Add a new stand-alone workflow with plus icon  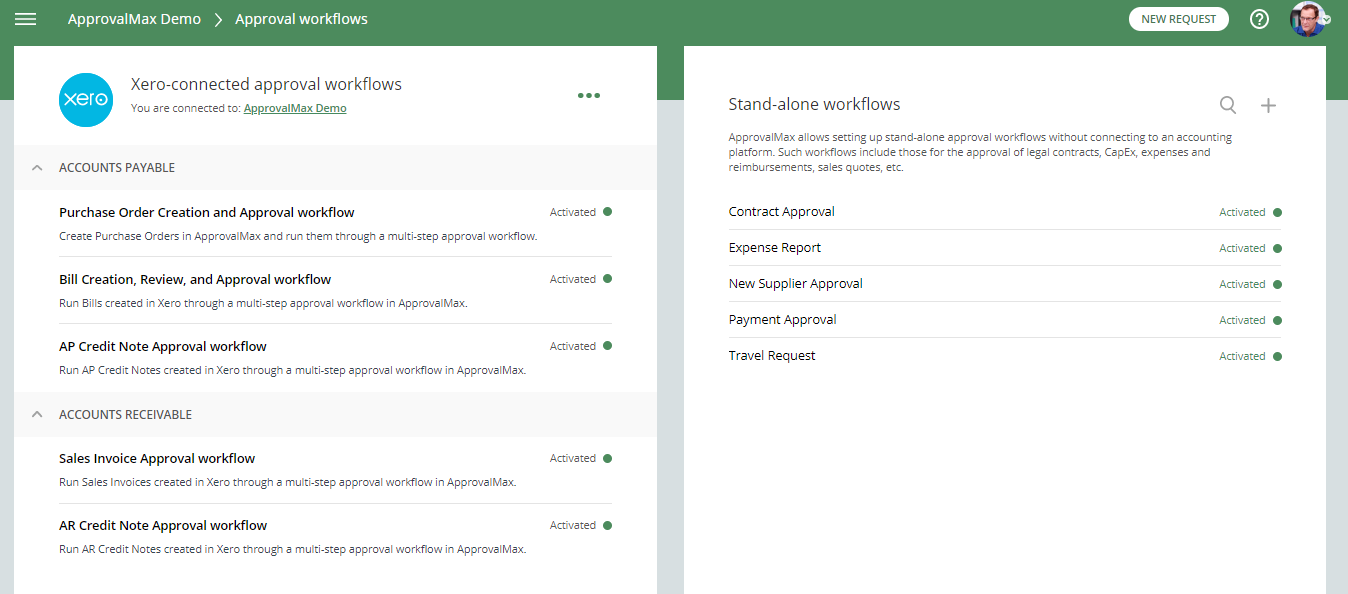click(1268, 105)
